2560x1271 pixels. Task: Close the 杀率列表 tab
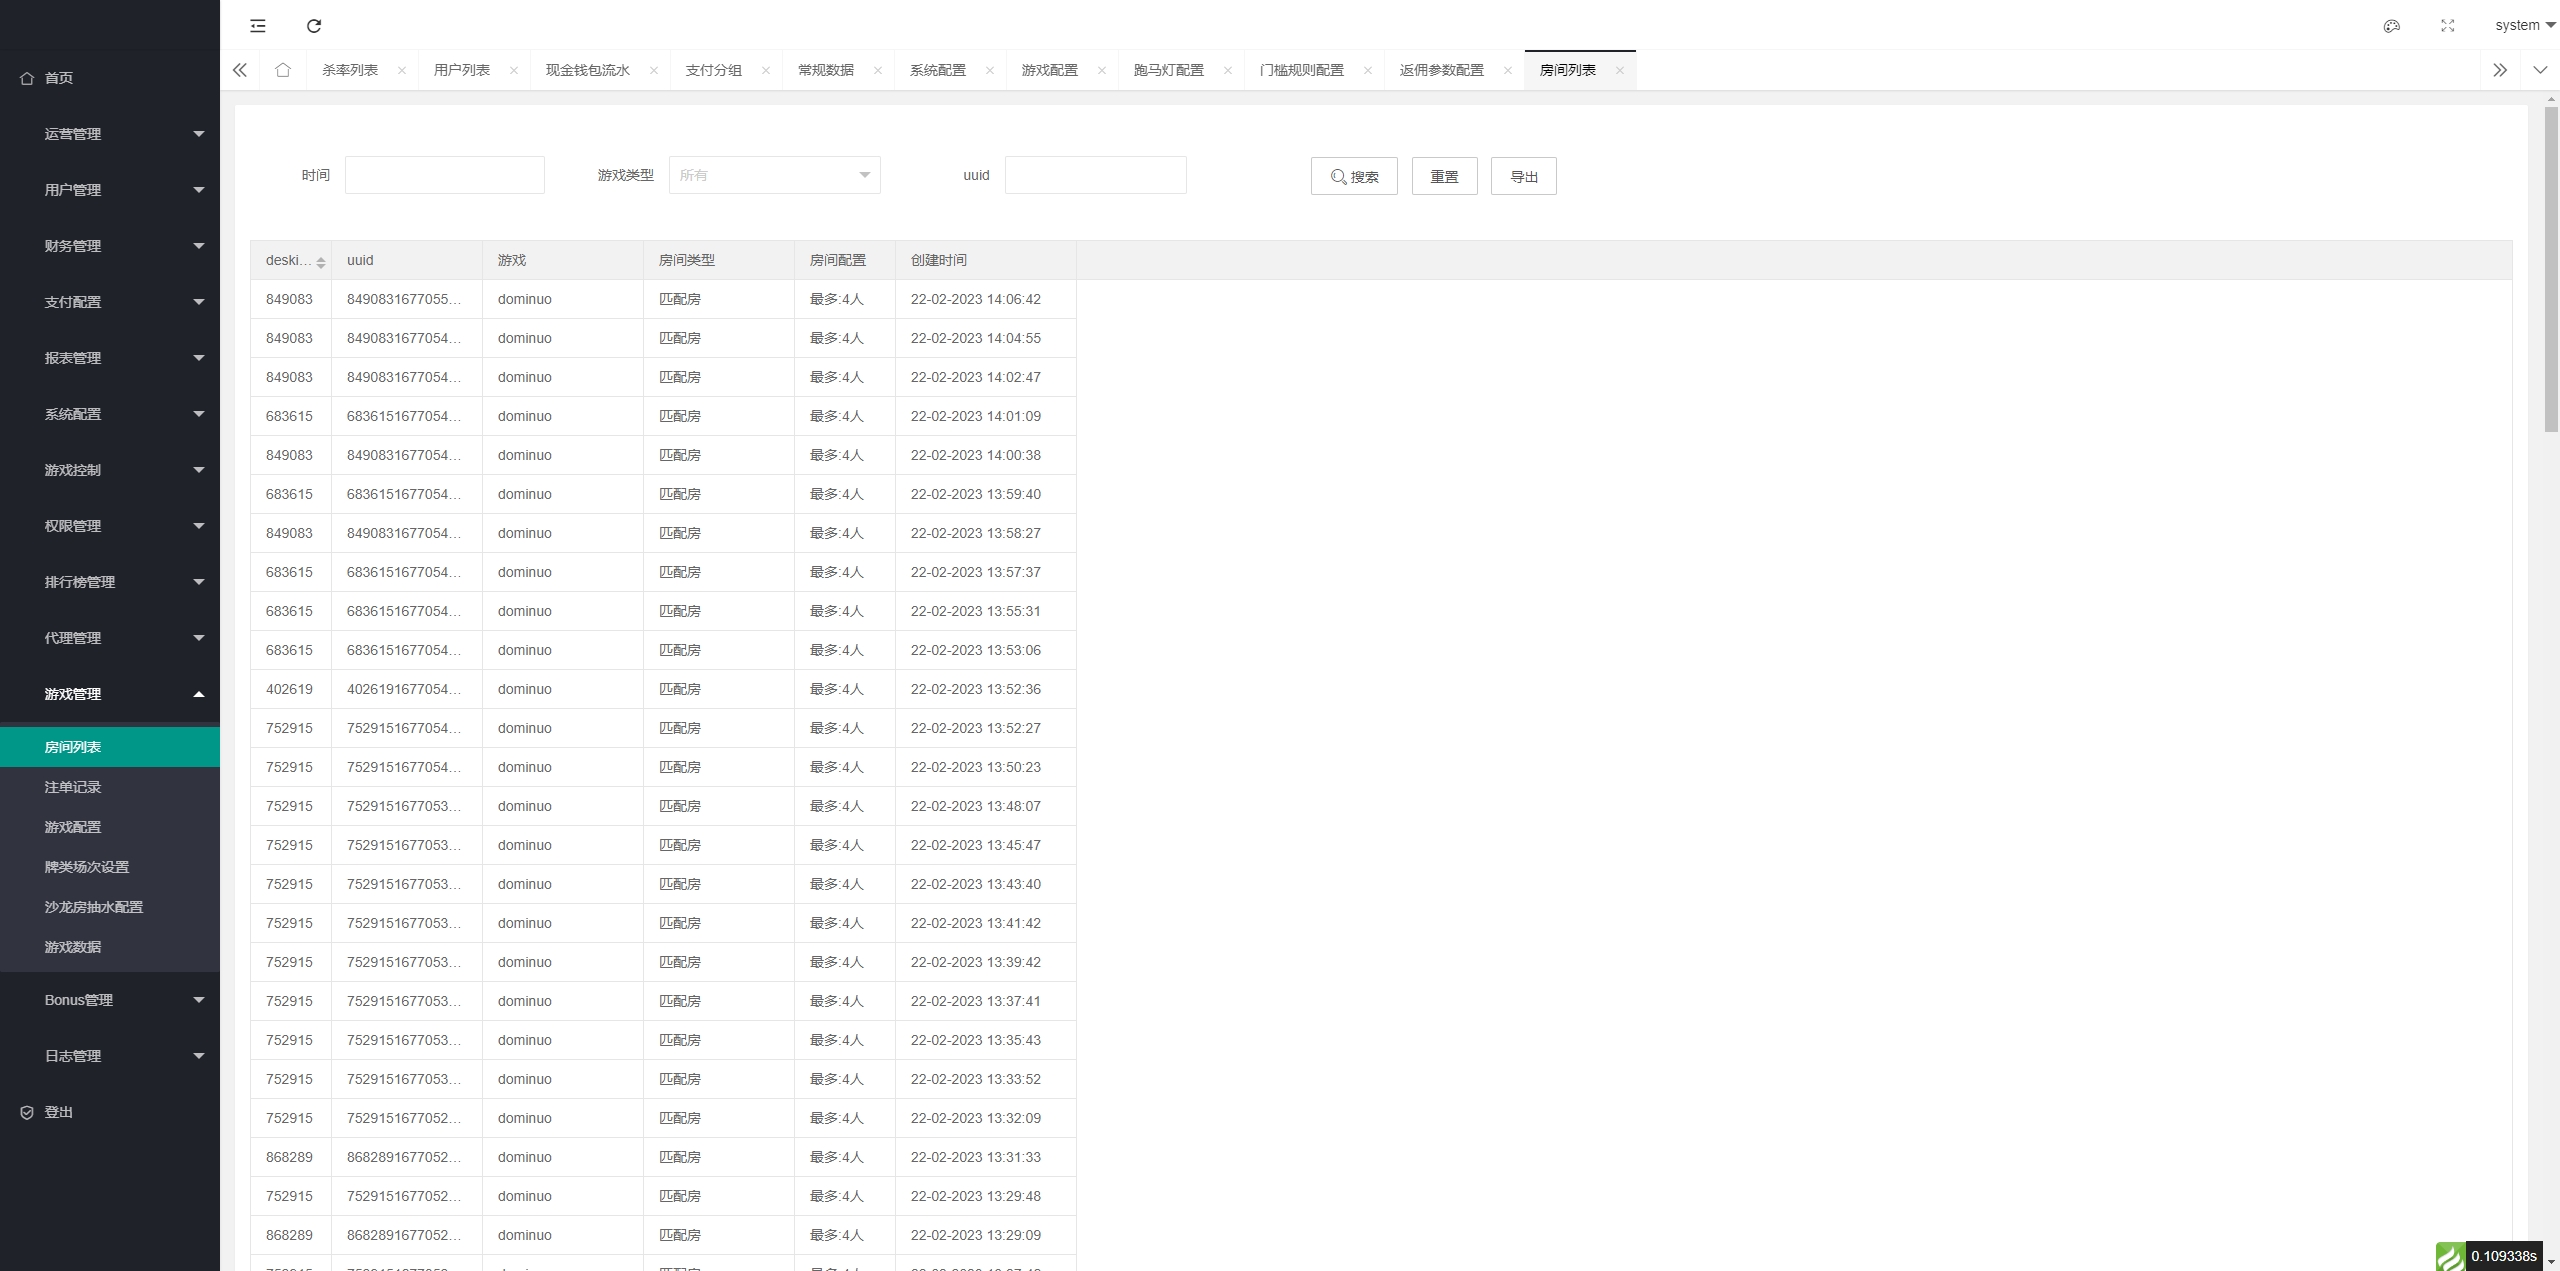click(402, 70)
